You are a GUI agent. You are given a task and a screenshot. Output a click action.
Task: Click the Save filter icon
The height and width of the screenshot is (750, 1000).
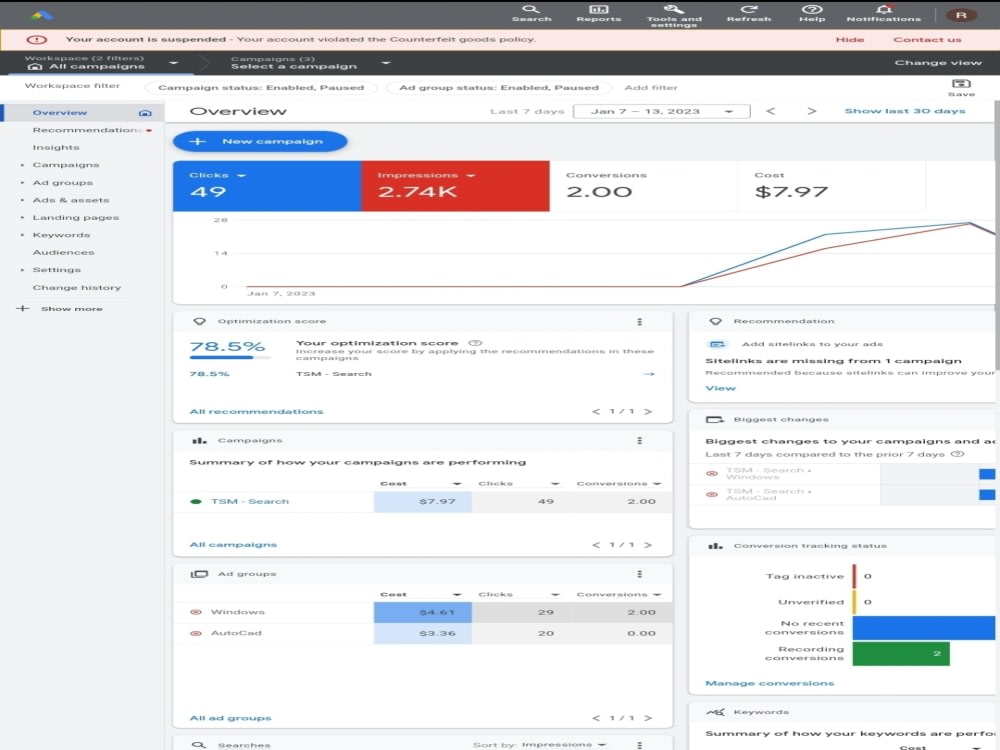(961, 87)
